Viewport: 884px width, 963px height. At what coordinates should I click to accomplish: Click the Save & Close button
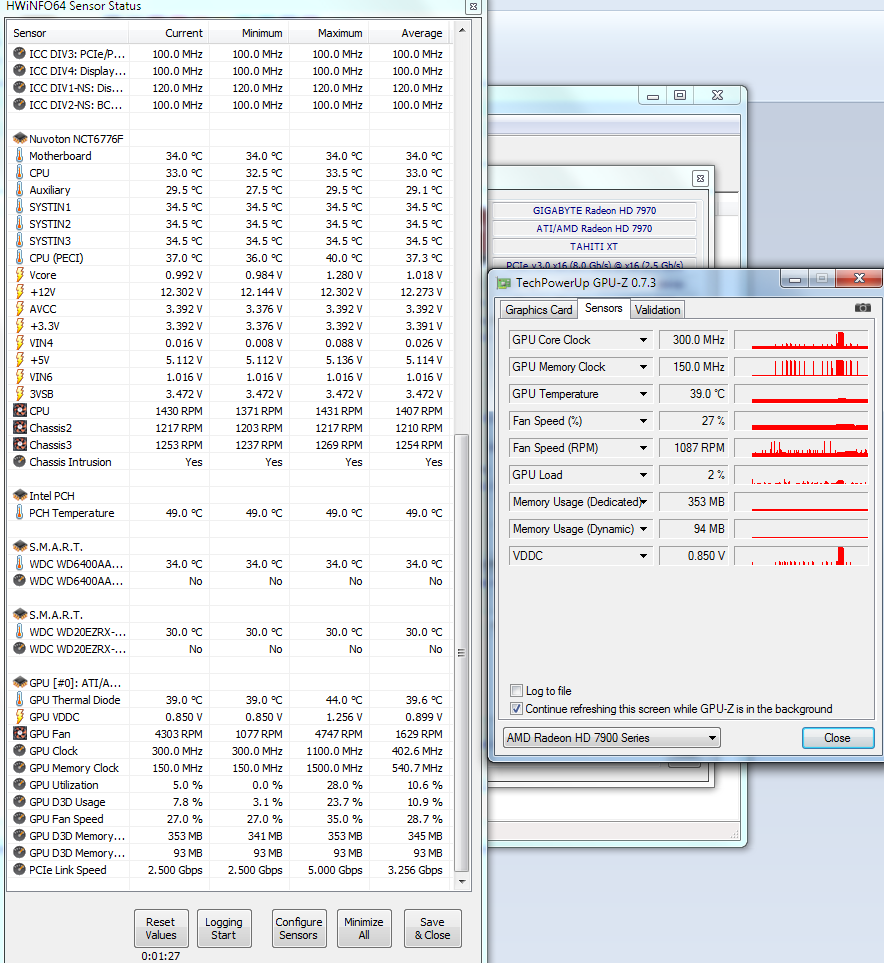(432, 929)
